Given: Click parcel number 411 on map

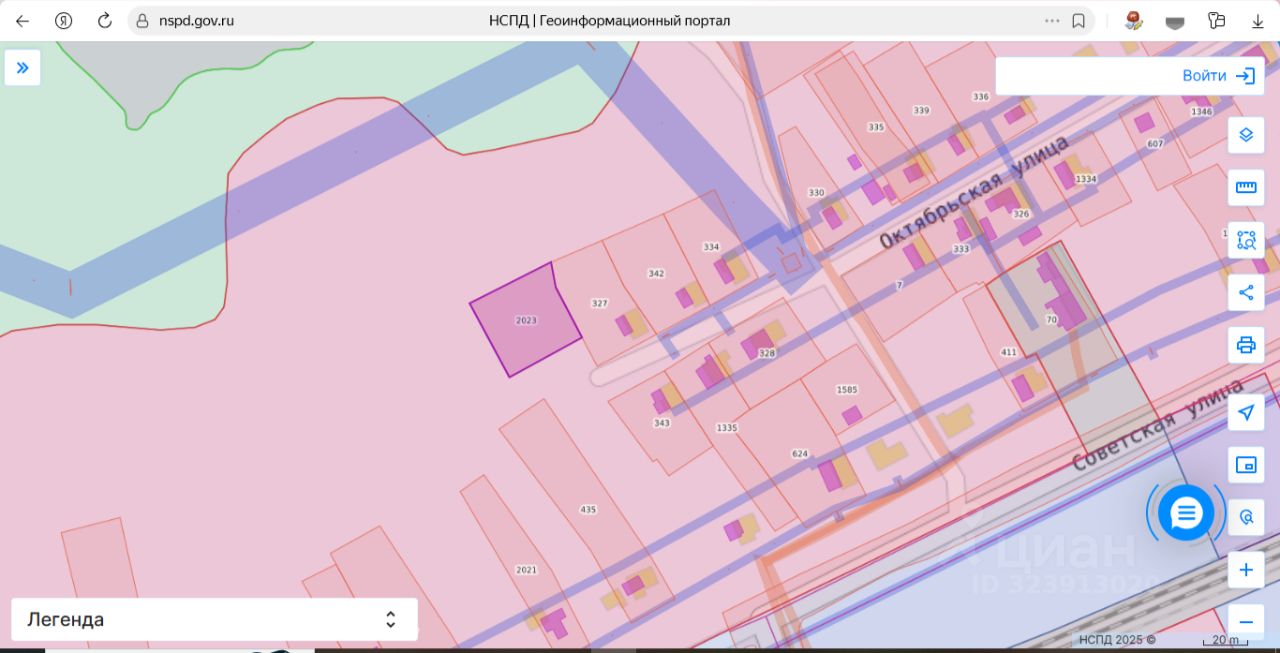Looking at the screenshot, I should [1009, 352].
